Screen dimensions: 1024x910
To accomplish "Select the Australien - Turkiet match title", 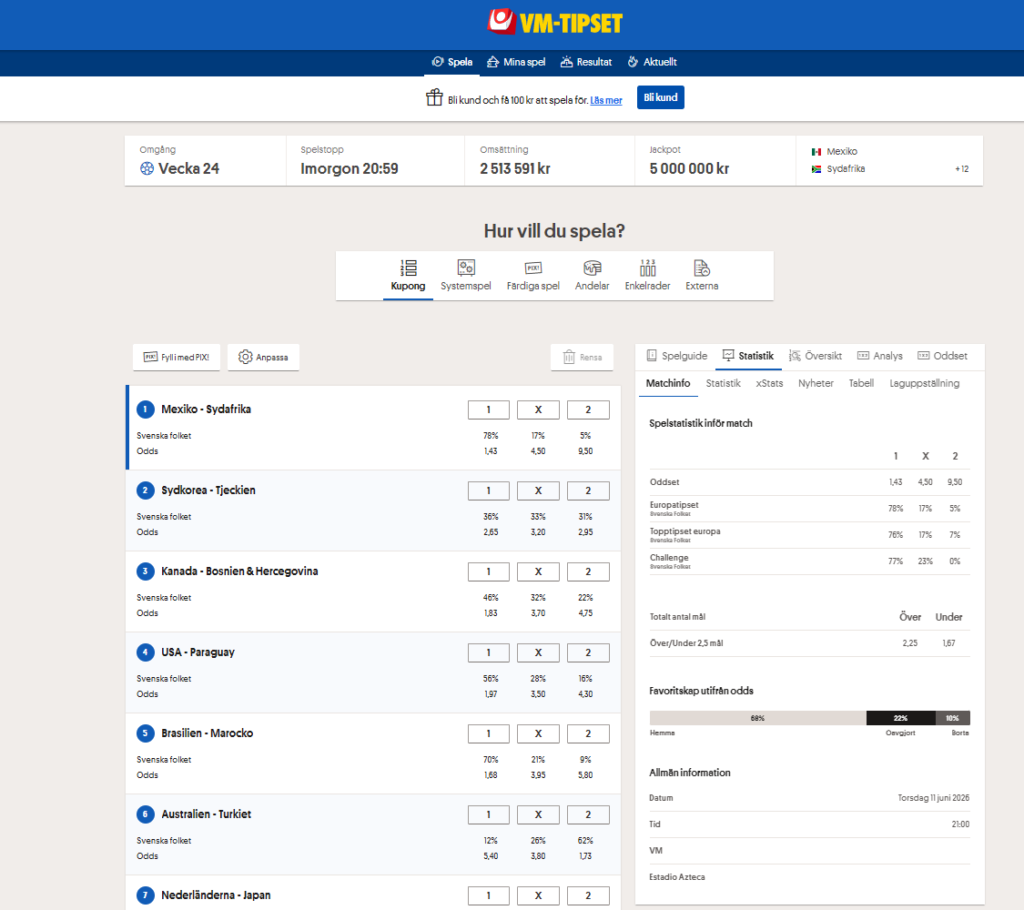I will point(206,815).
